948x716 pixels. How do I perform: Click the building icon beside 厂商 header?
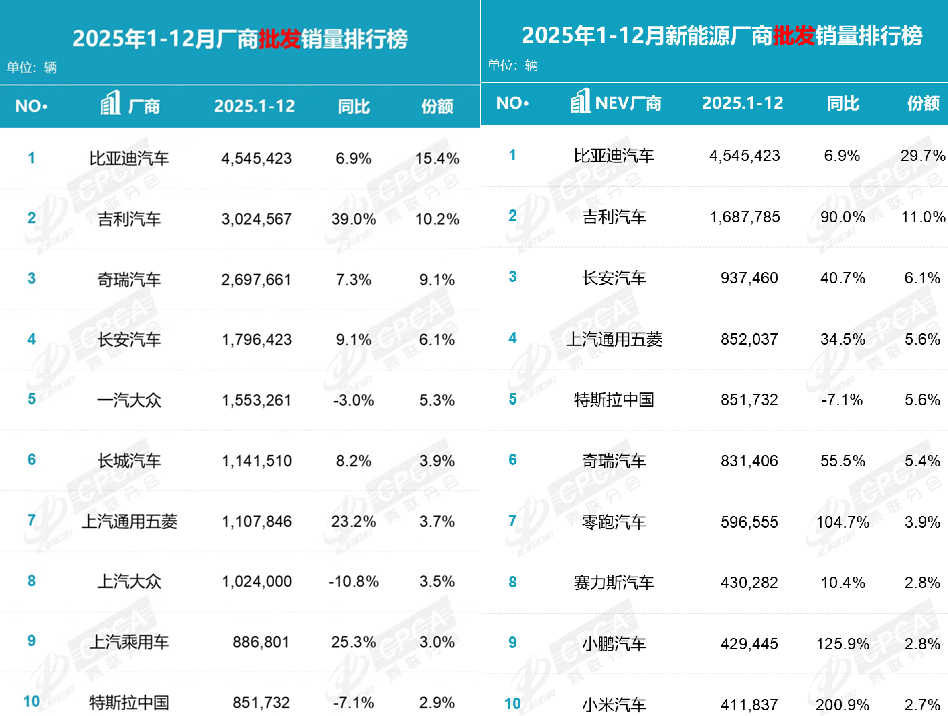coord(111,105)
